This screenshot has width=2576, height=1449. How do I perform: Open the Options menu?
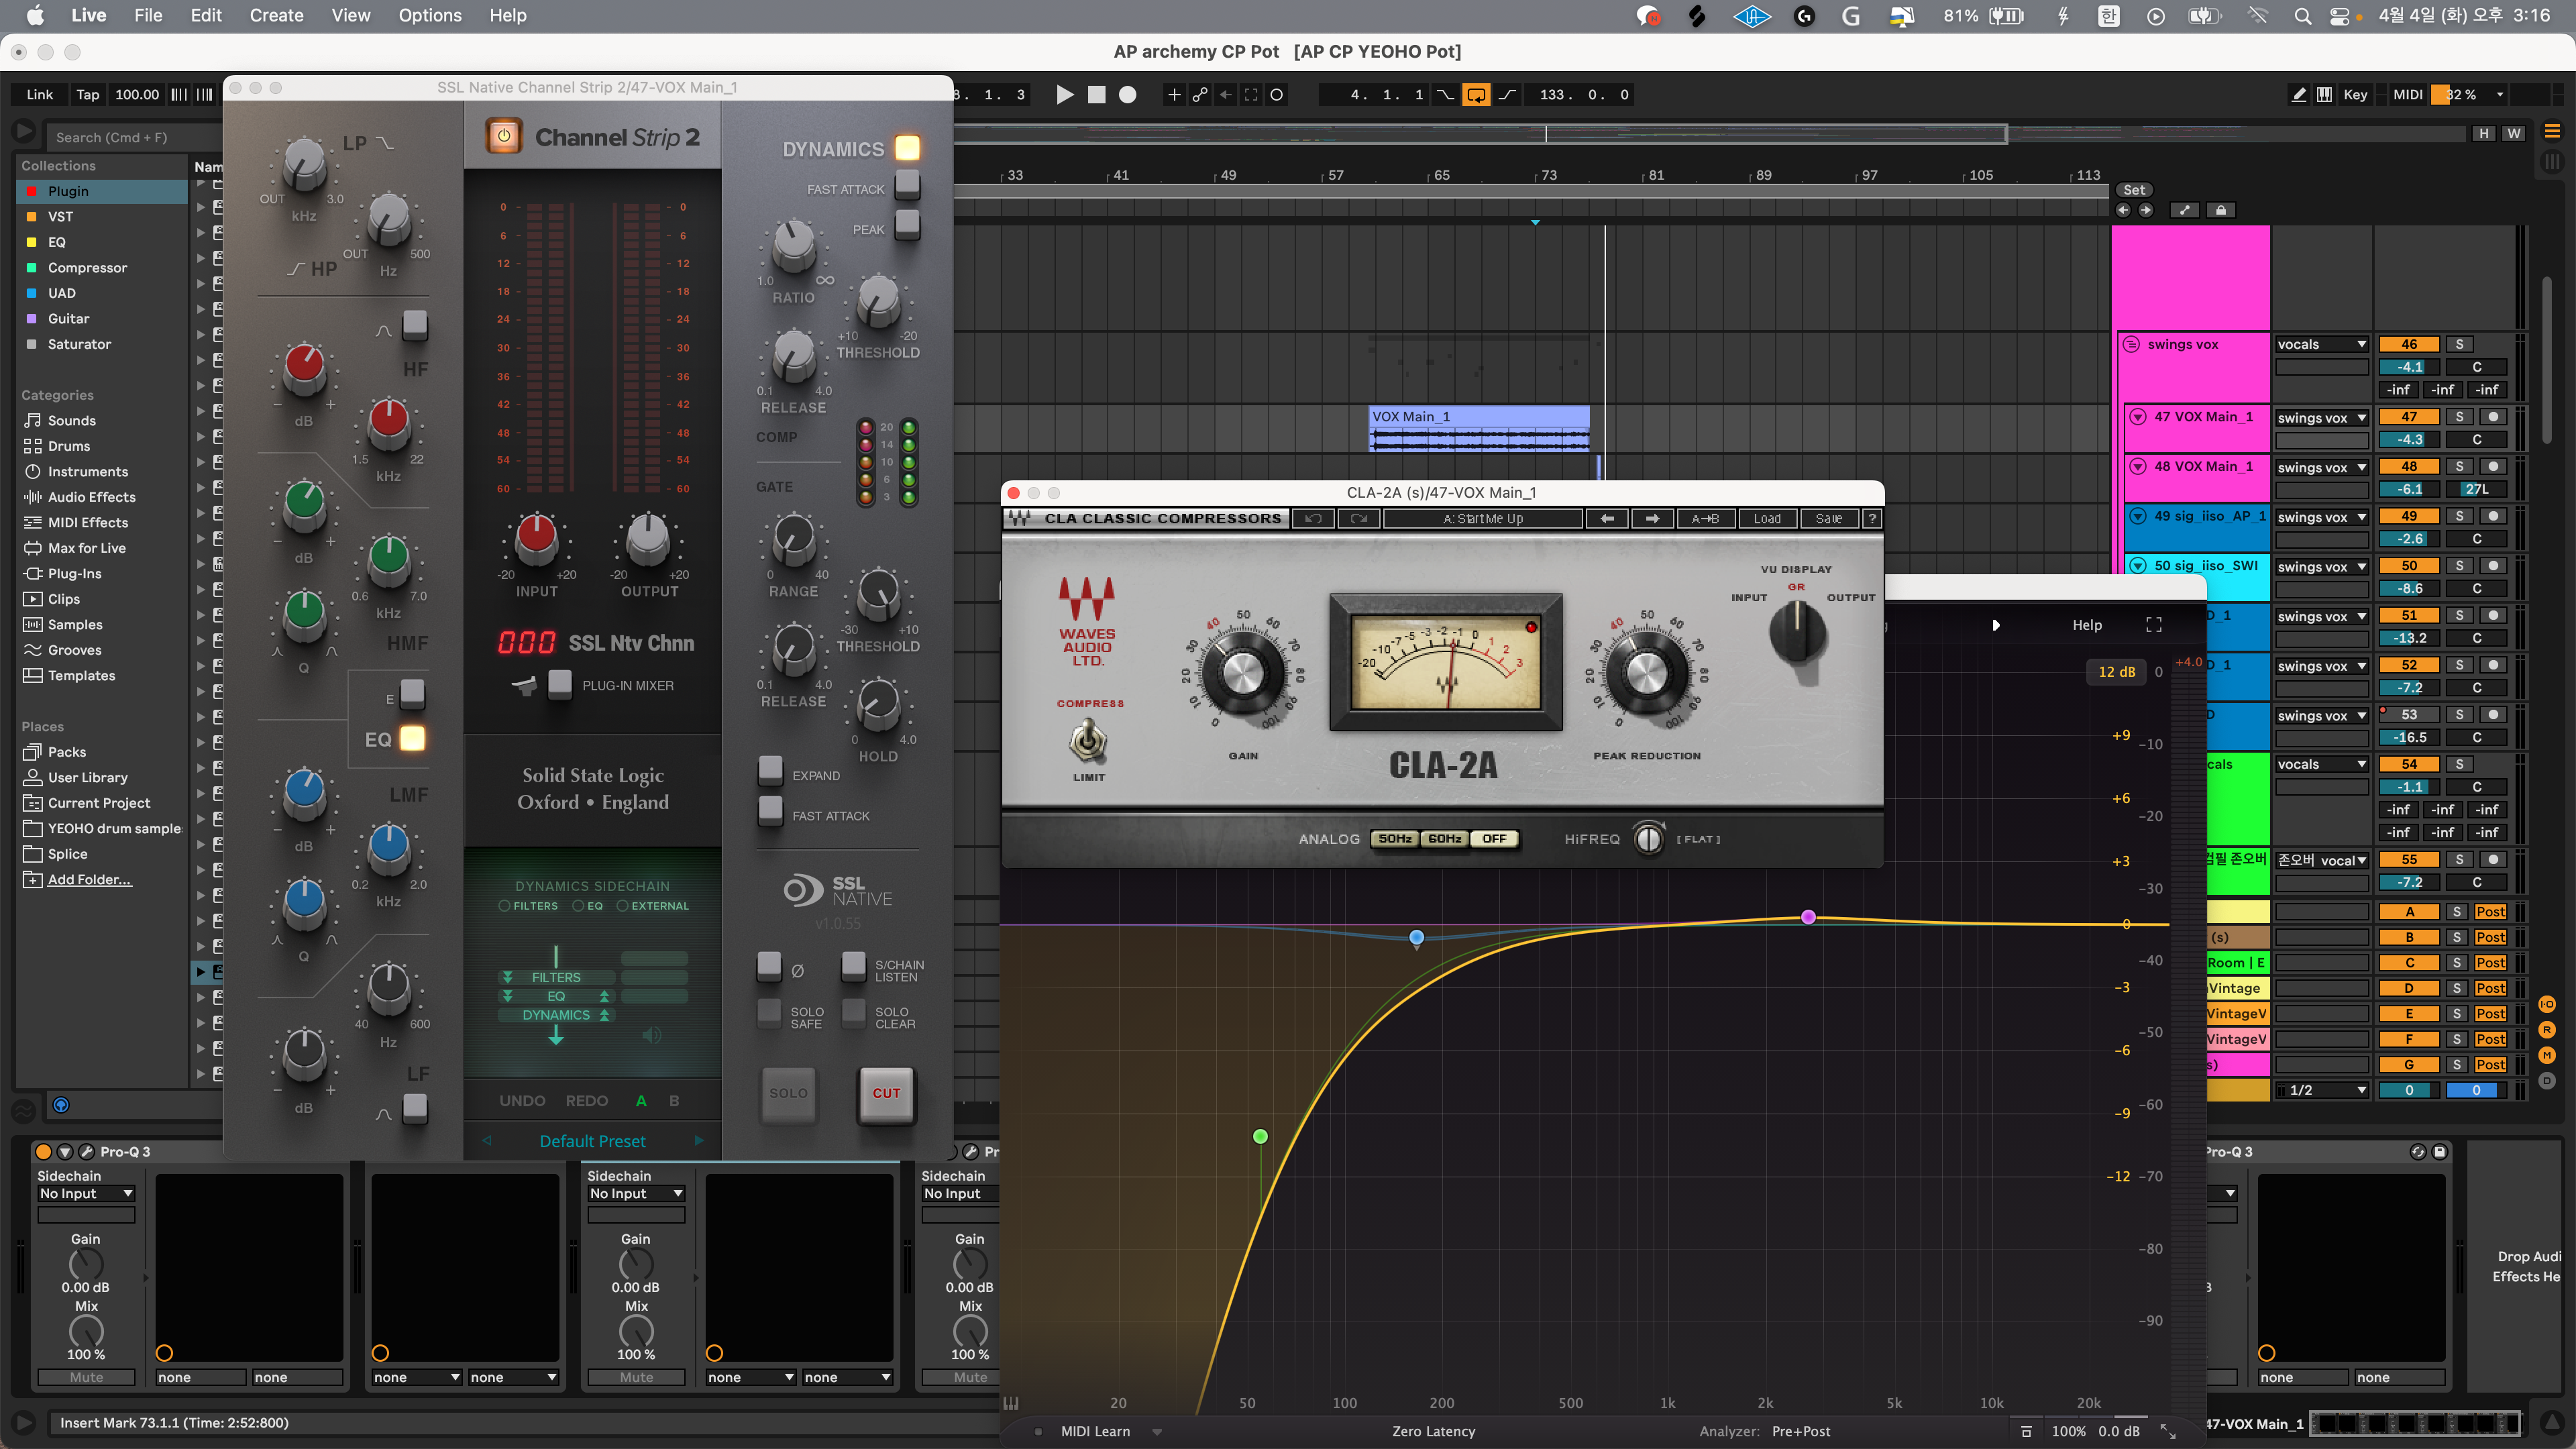pos(430,15)
